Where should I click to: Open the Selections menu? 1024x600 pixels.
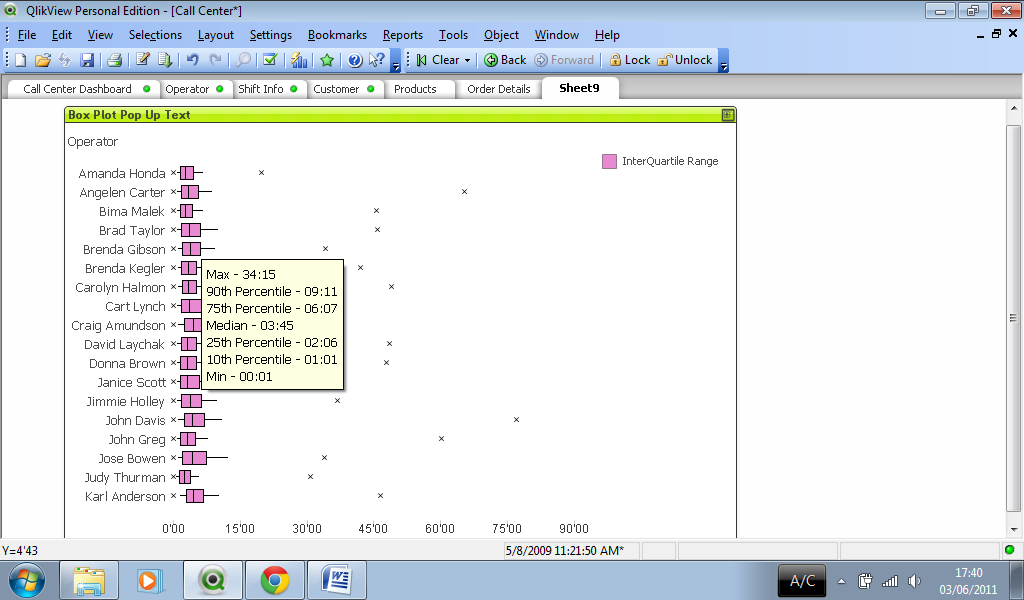[x=155, y=35]
